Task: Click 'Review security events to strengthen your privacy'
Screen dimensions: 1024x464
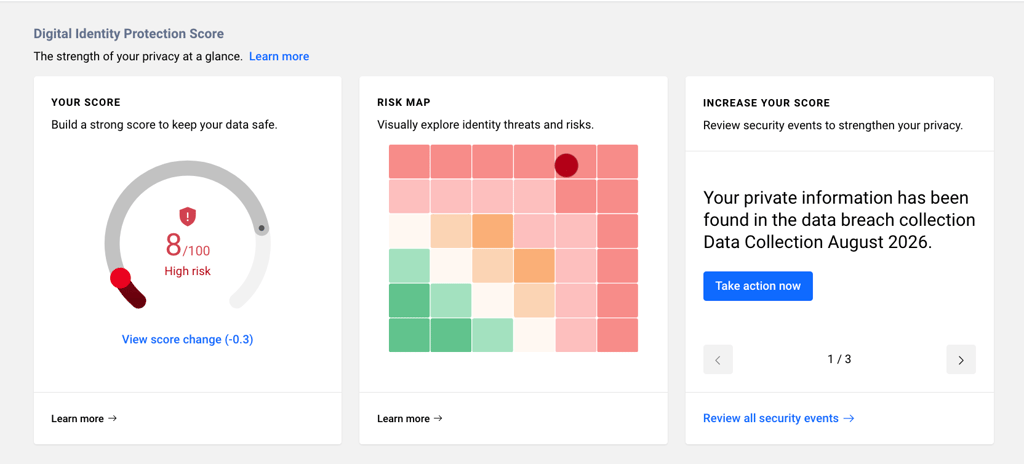Action: (x=833, y=125)
